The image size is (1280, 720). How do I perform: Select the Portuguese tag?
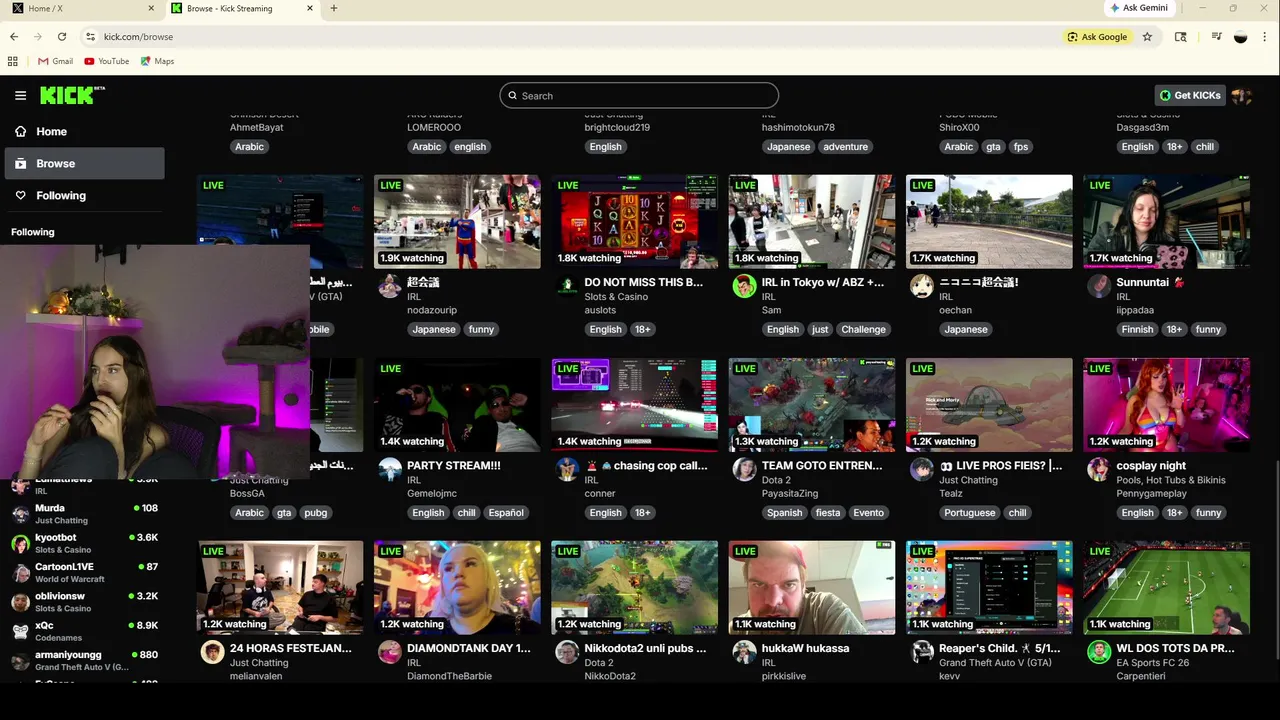click(969, 512)
